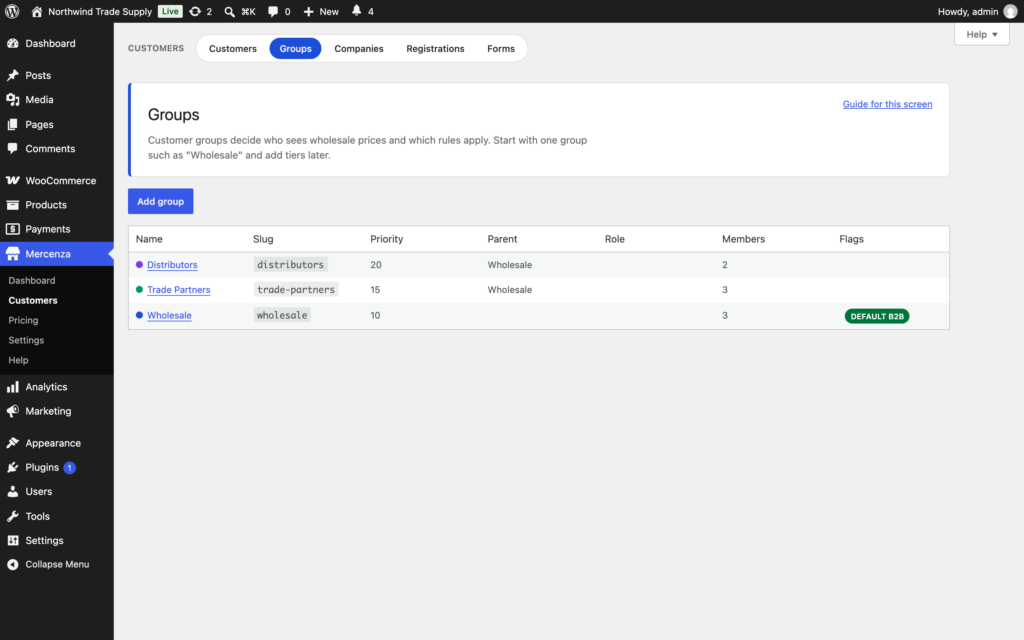This screenshot has width=1024, height=640.
Task: Open the Guide for this screen link
Action: [887, 104]
